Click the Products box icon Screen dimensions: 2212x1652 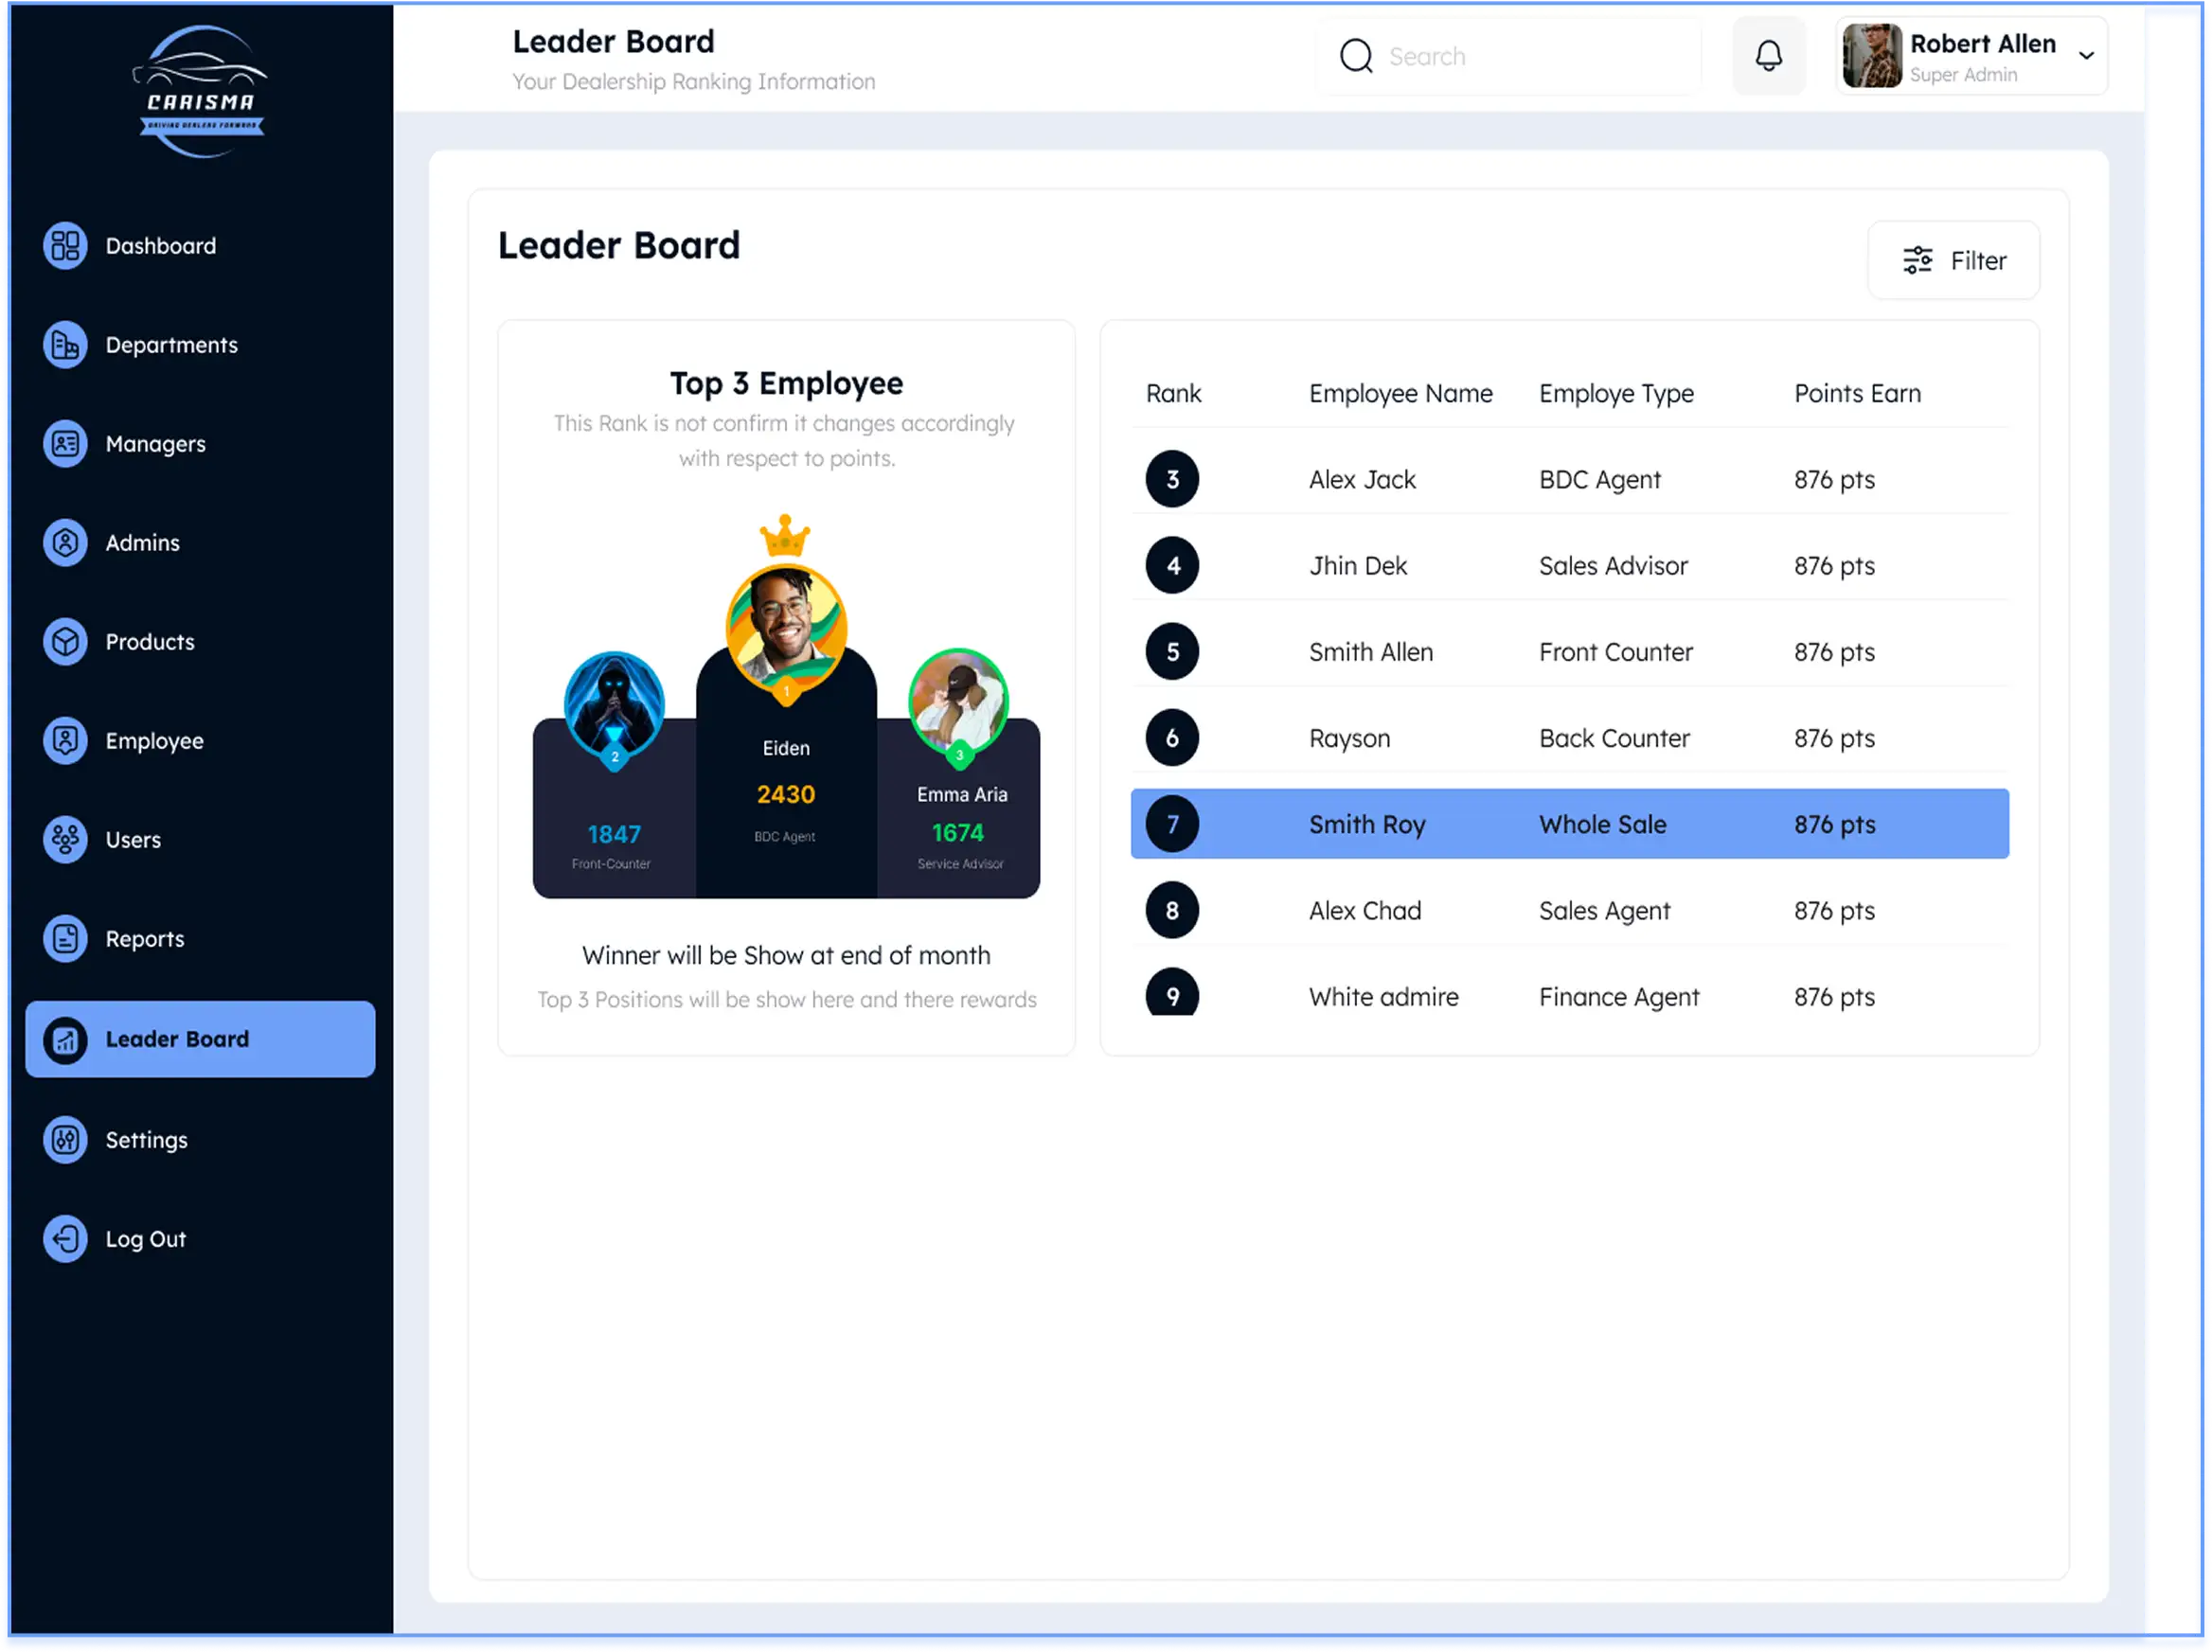65,642
